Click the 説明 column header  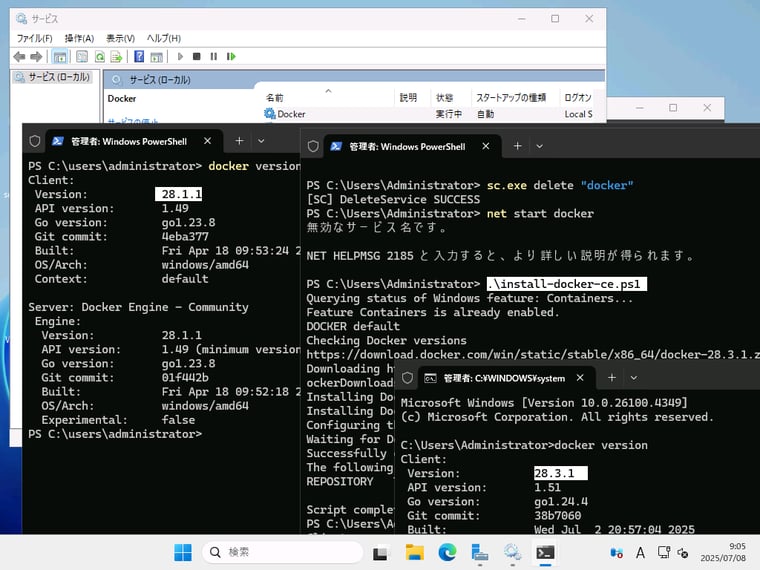click(x=408, y=98)
